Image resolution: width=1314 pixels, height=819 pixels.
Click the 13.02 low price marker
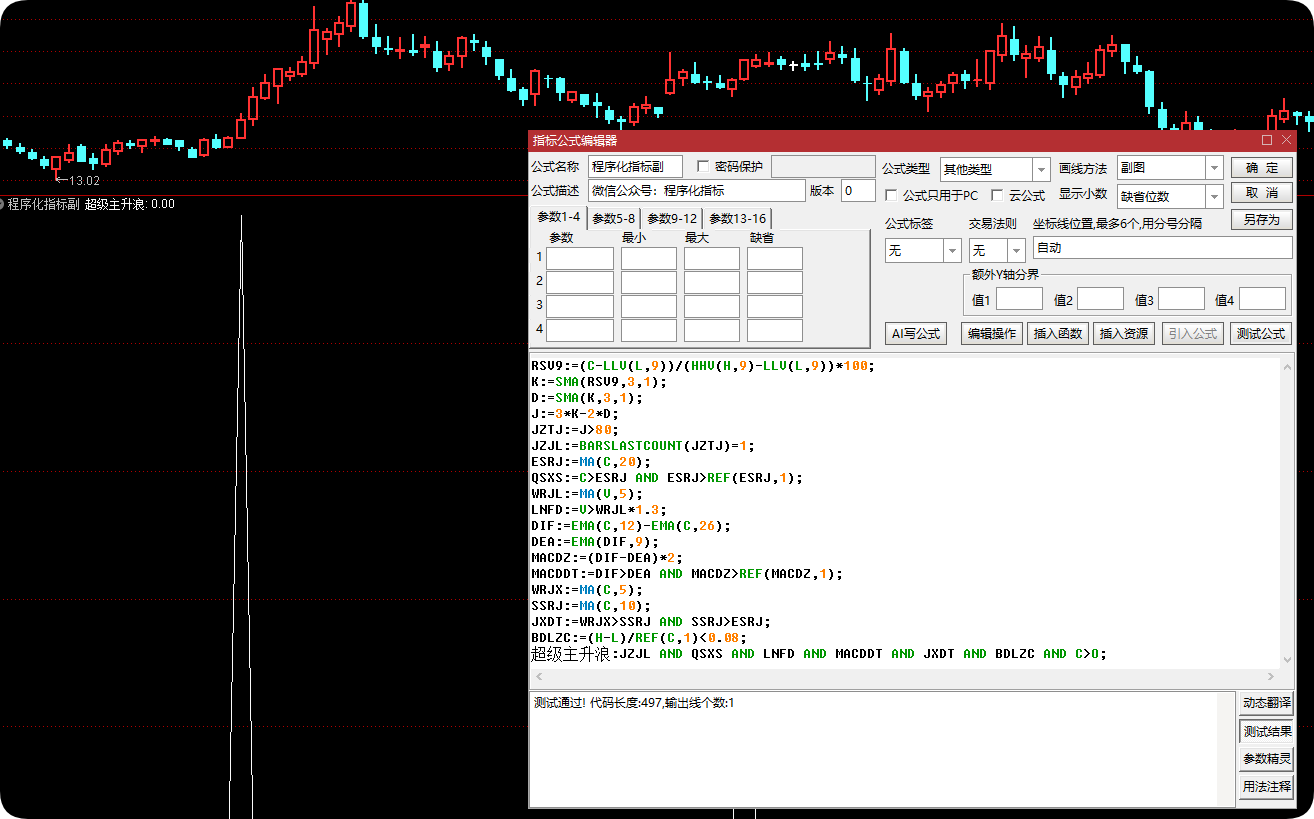[84, 181]
